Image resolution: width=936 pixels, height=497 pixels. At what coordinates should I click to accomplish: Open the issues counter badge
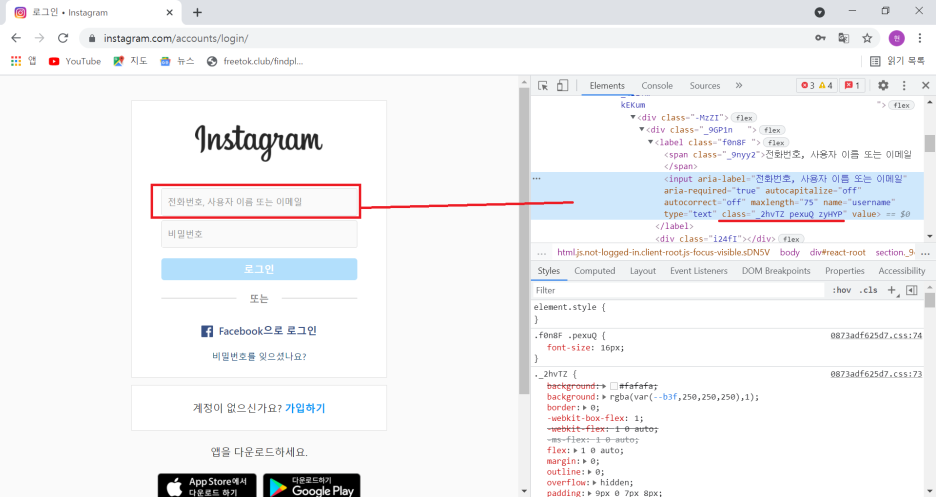tap(852, 85)
